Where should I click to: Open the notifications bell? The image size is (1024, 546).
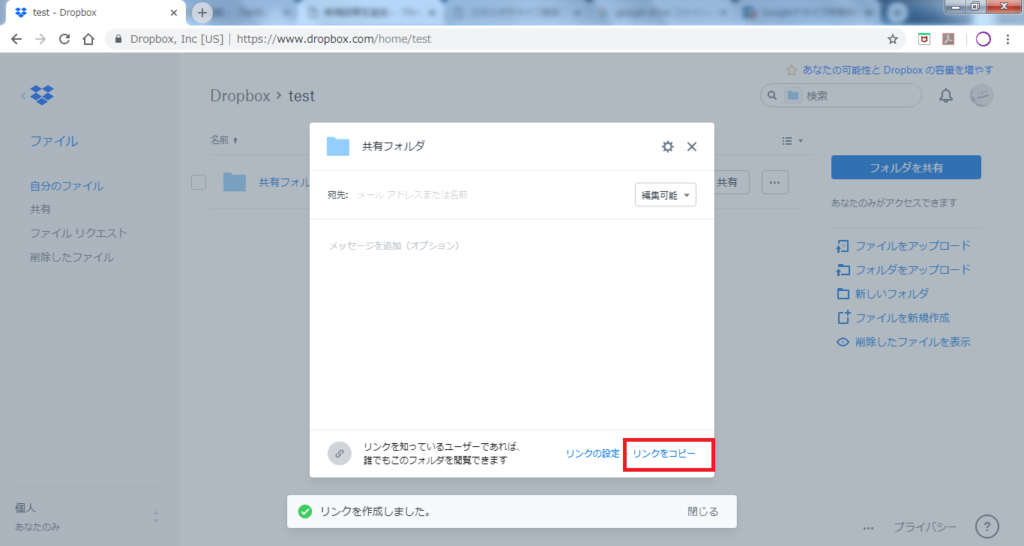click(x=946, y=96)
